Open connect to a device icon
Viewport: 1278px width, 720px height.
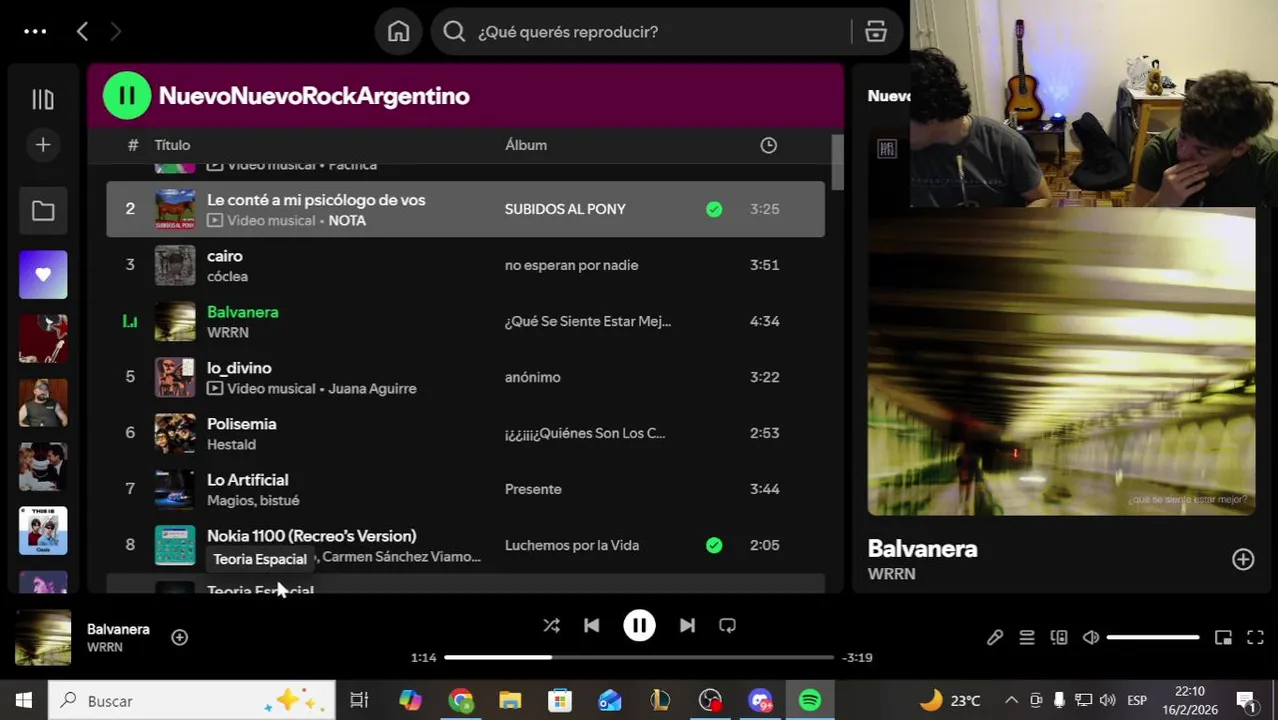click(x=1059, y=638)
